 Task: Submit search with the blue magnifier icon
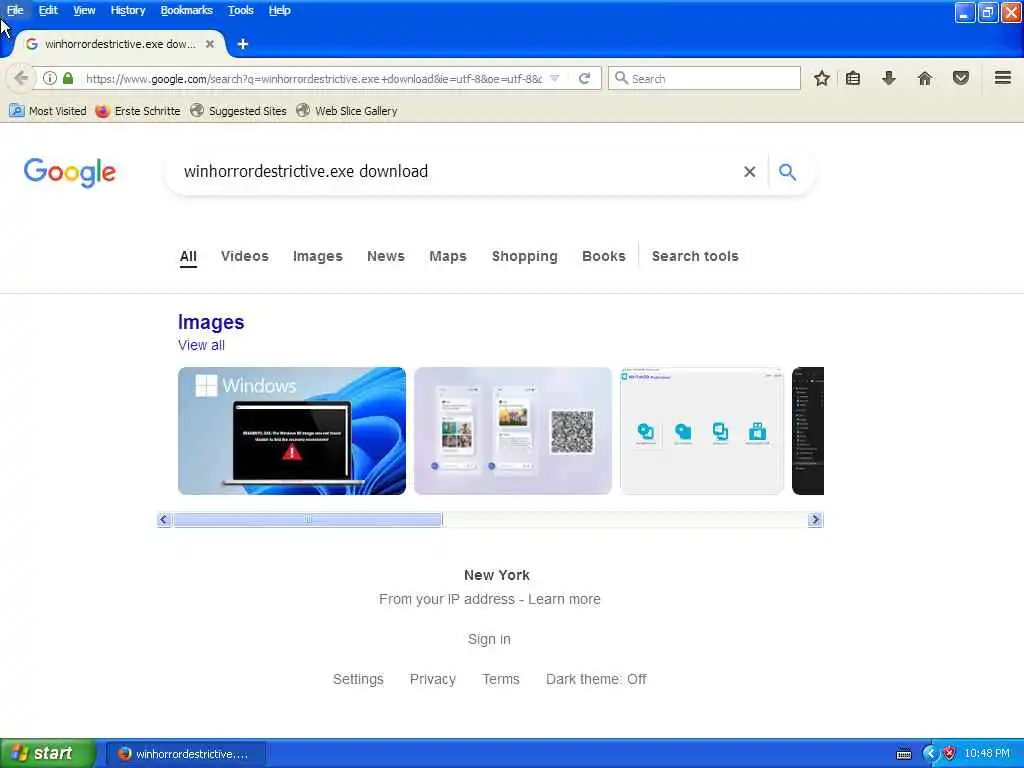click(788, 172)
